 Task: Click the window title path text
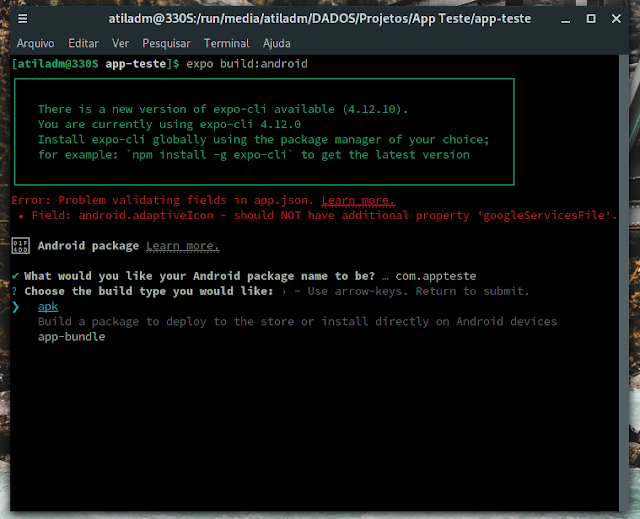[320, 19]
